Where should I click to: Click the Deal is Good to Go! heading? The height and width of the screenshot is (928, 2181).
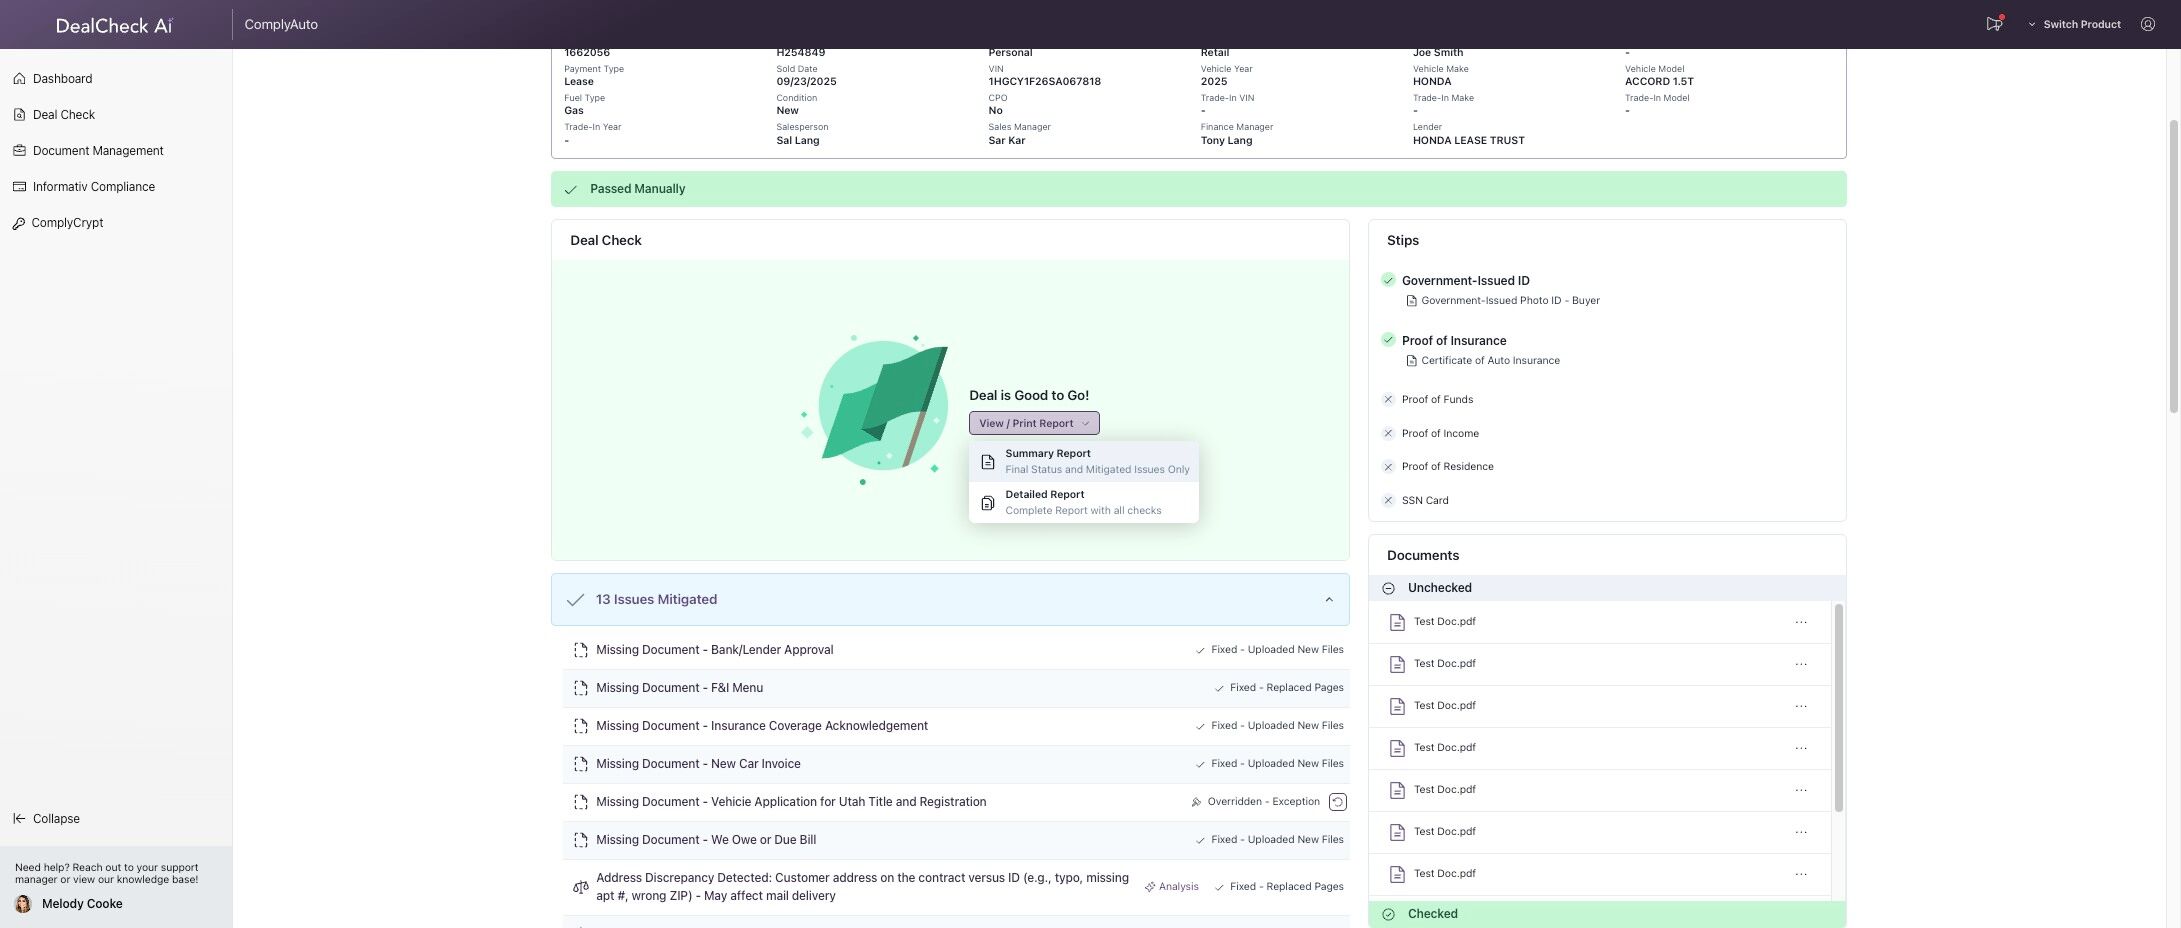pyautogui.click(x=1029, y=396)
